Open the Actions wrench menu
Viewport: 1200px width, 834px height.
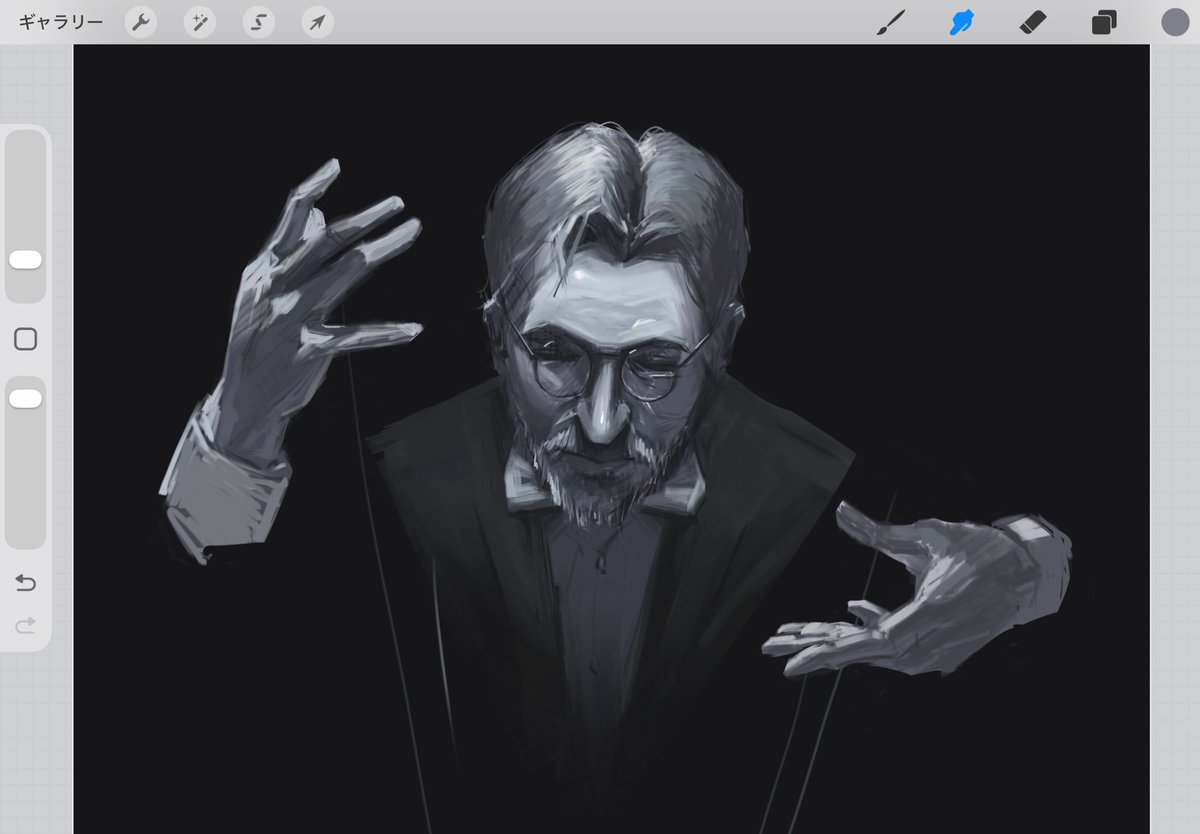[x=141, y=22]
